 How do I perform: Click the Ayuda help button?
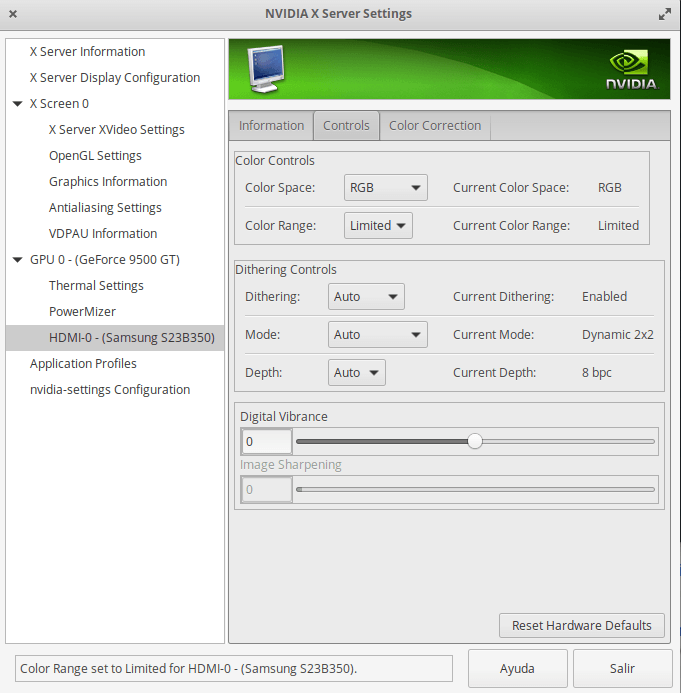coord(517,668)
